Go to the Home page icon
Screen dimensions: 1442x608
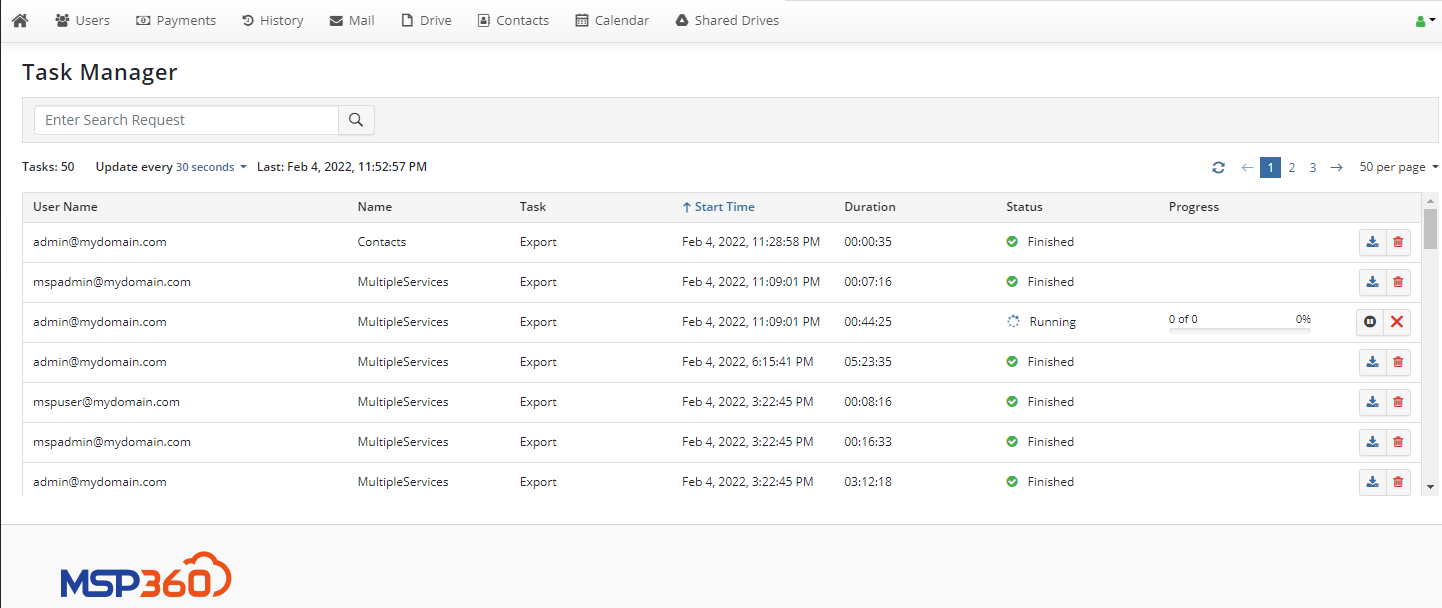tap(20, 20)
